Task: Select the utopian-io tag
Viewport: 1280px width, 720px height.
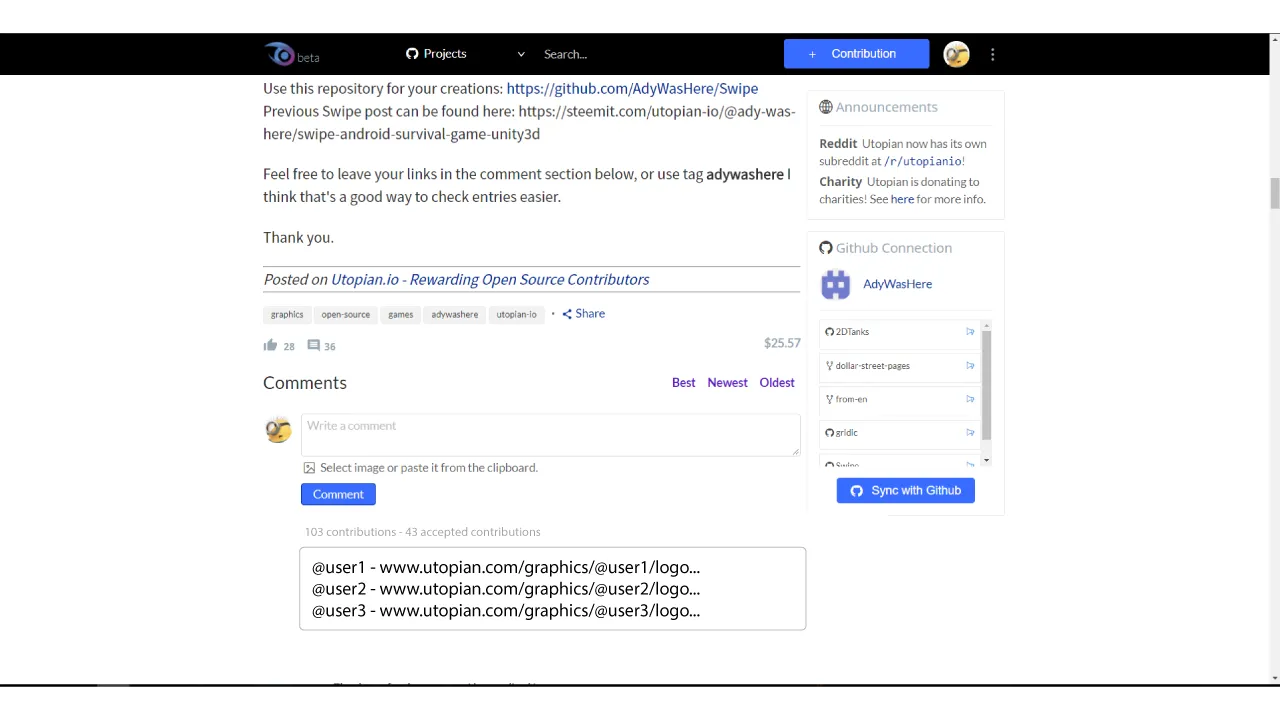Action: (x=517, y=314)
